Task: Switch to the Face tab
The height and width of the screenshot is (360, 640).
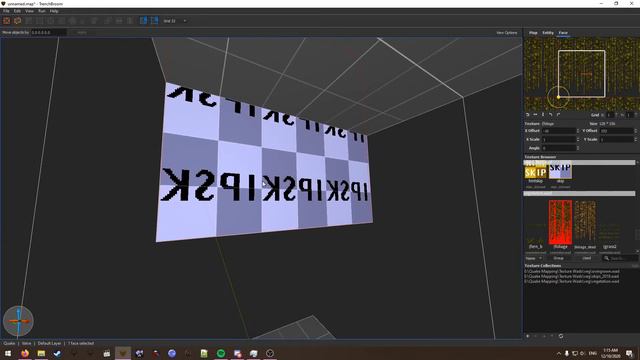Action: point(563,33)
